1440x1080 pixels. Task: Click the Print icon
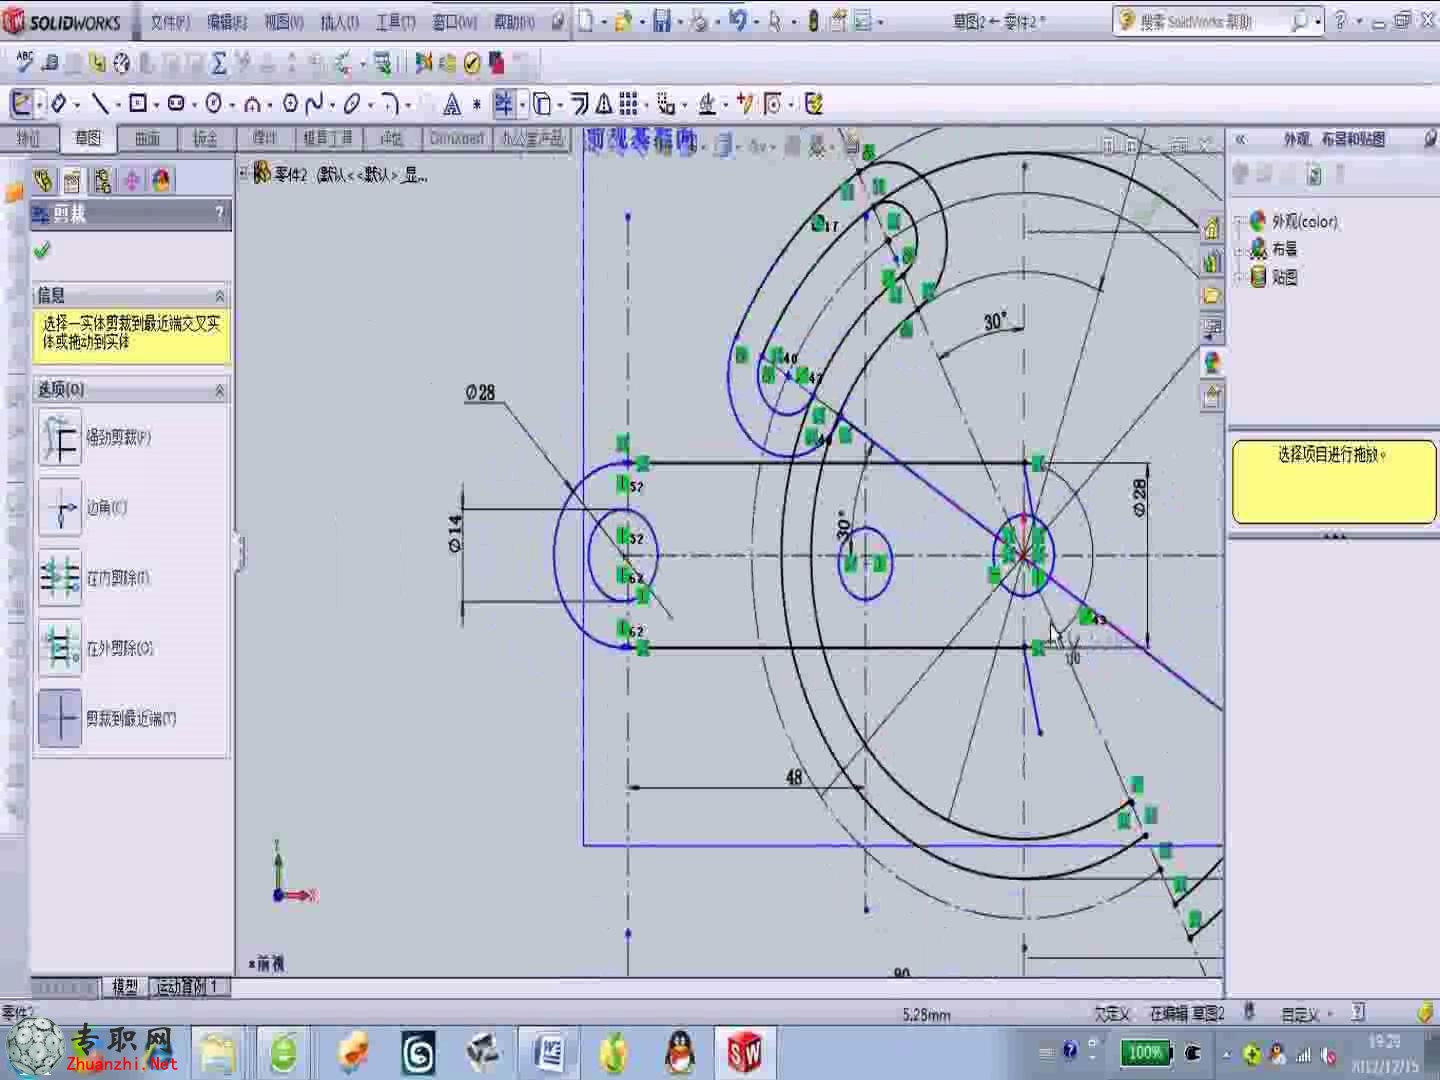point(699,20)
